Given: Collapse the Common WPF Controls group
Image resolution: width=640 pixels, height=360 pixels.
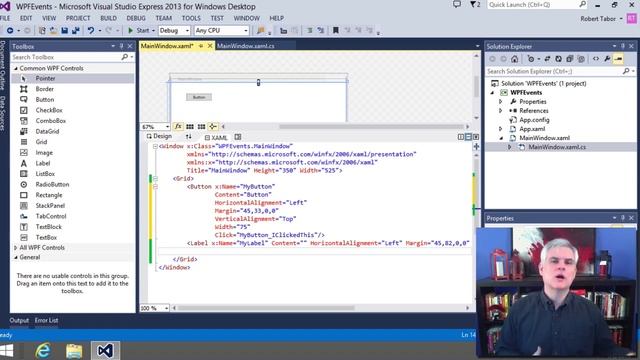Looking at the screenshot, I should 16,68.
